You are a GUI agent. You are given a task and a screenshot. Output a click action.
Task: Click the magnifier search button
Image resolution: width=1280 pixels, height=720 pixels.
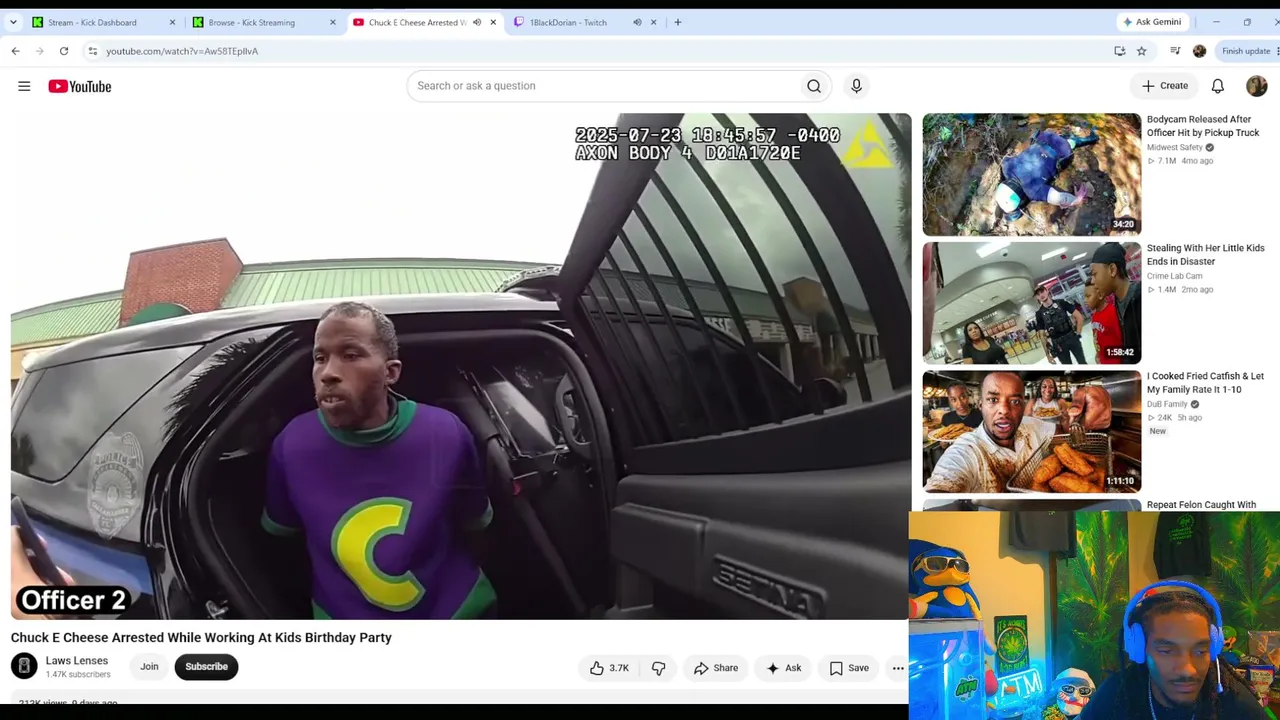point(814,86)
